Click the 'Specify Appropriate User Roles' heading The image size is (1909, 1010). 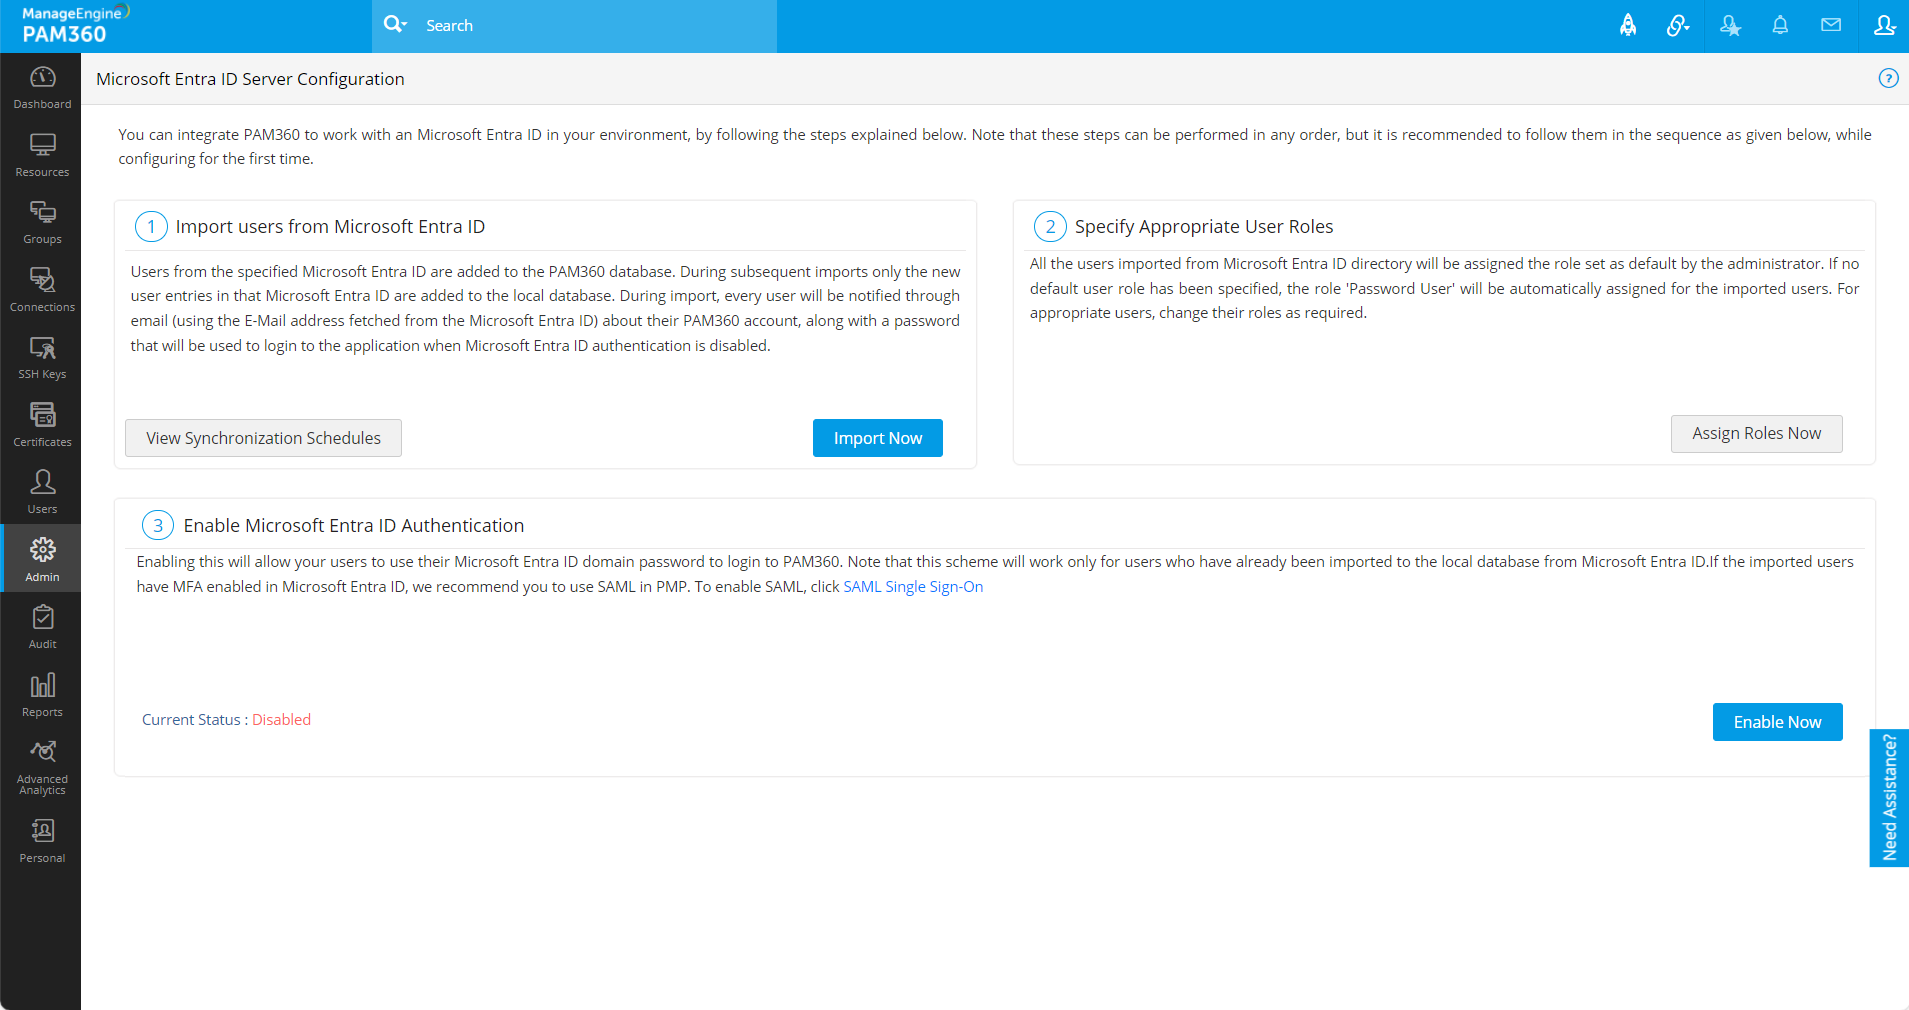[1204, 227]
